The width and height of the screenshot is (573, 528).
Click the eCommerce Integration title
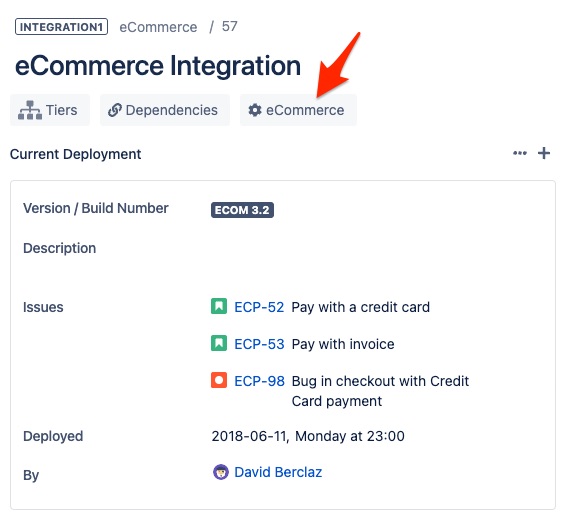pos(158,66)
